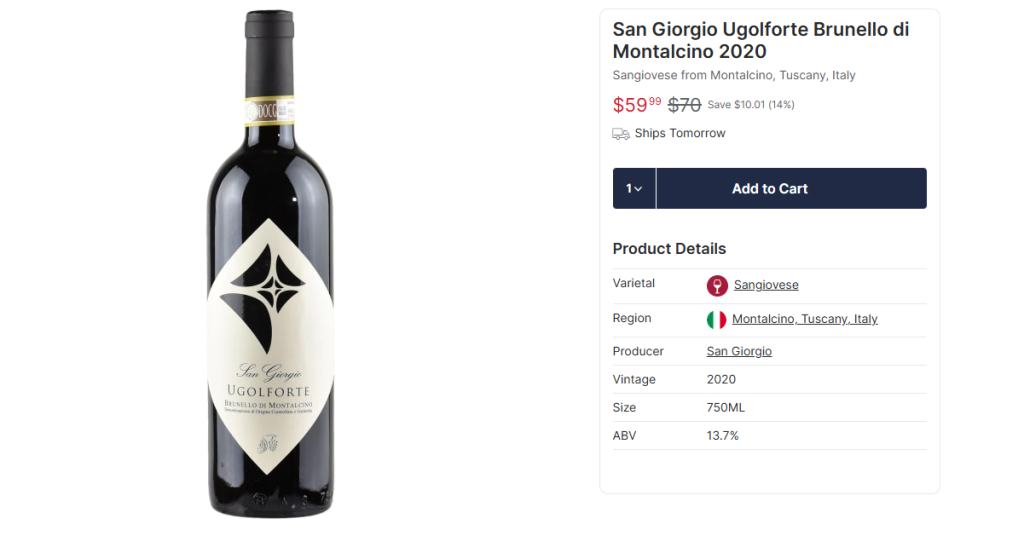
Task: Select the 13.7% ABV value
Action: coord(722,436)
